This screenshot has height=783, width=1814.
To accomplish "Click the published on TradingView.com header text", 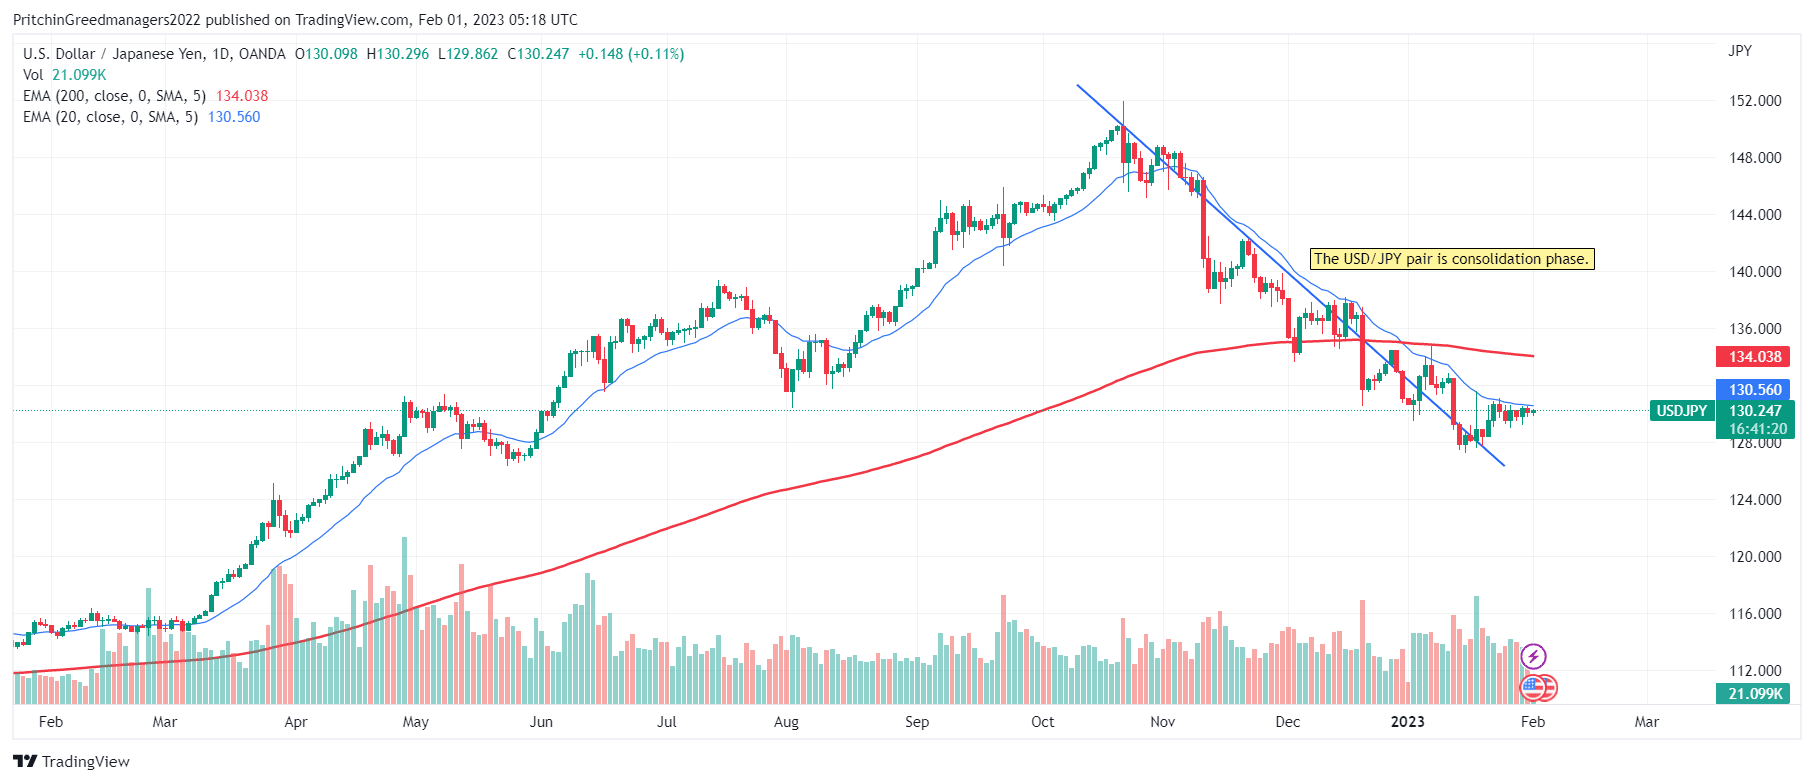I will 308,20.
